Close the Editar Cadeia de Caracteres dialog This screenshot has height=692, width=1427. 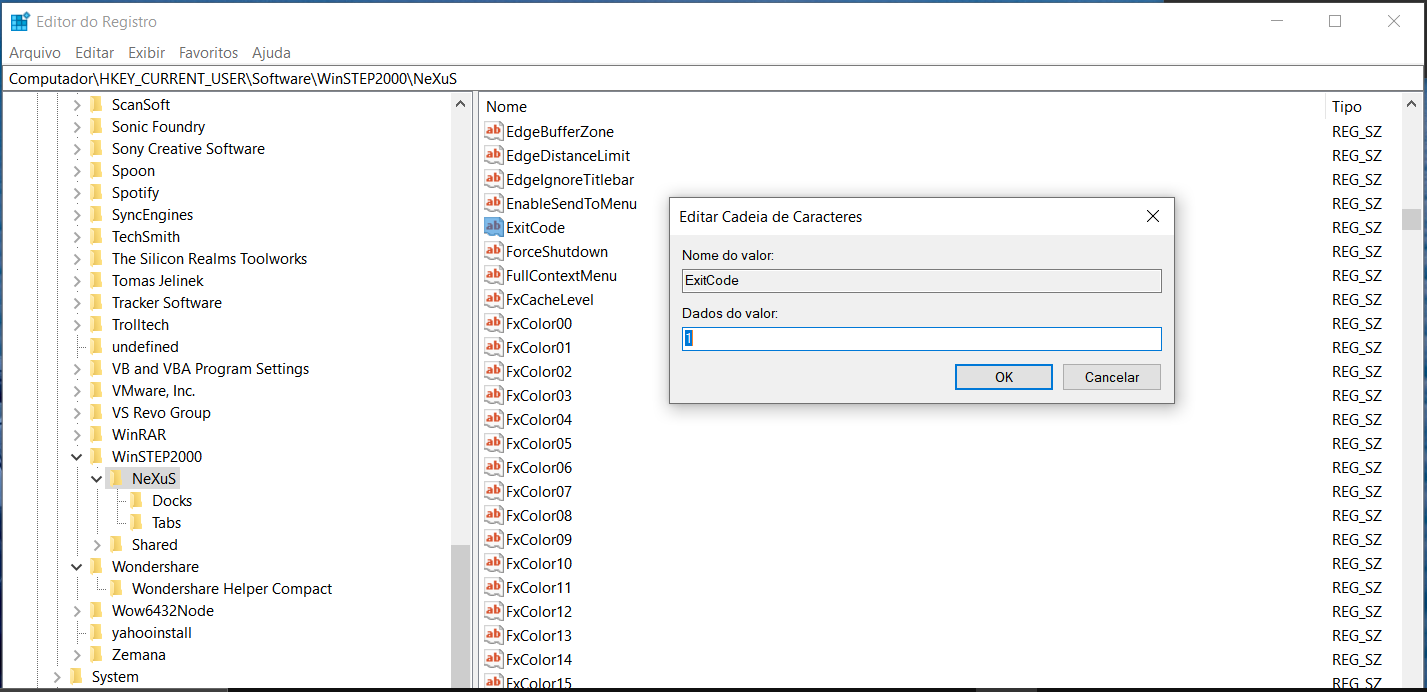point(1152,216)
